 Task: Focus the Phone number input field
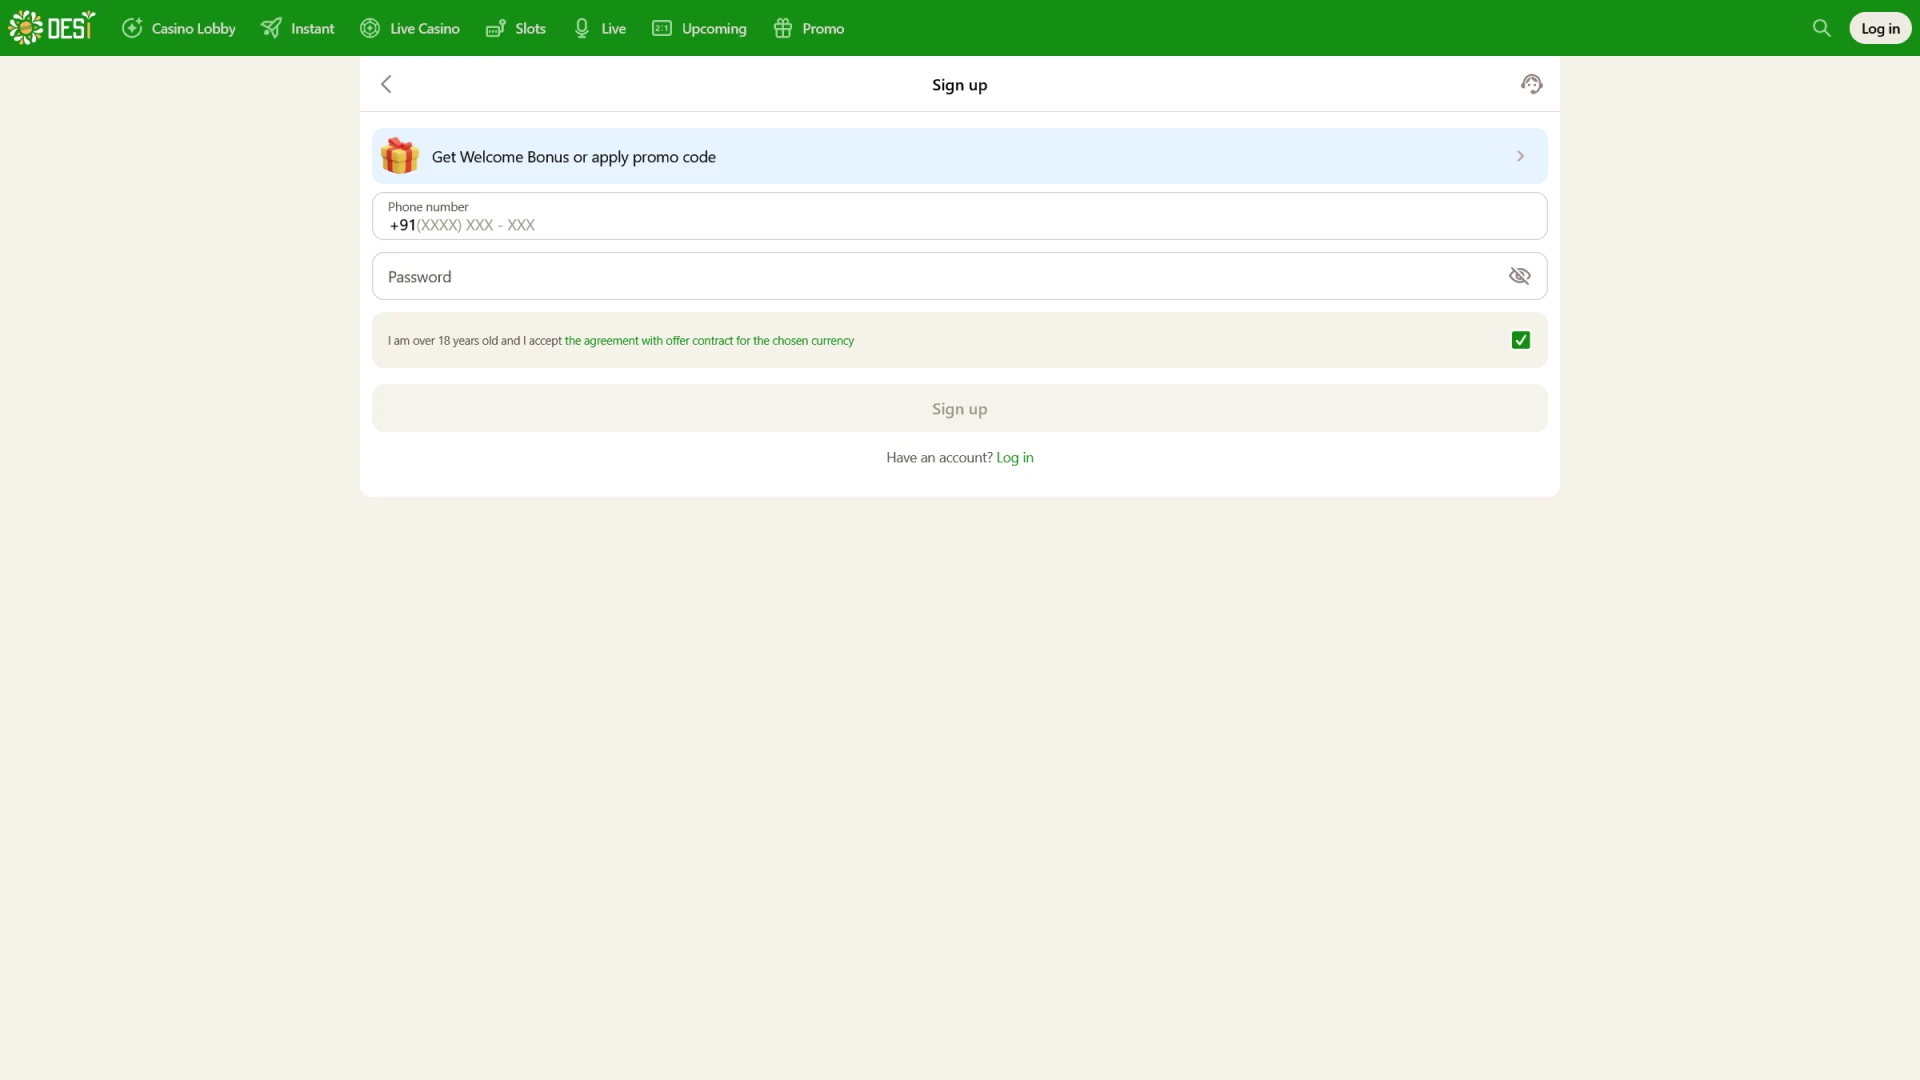[958, 225]
